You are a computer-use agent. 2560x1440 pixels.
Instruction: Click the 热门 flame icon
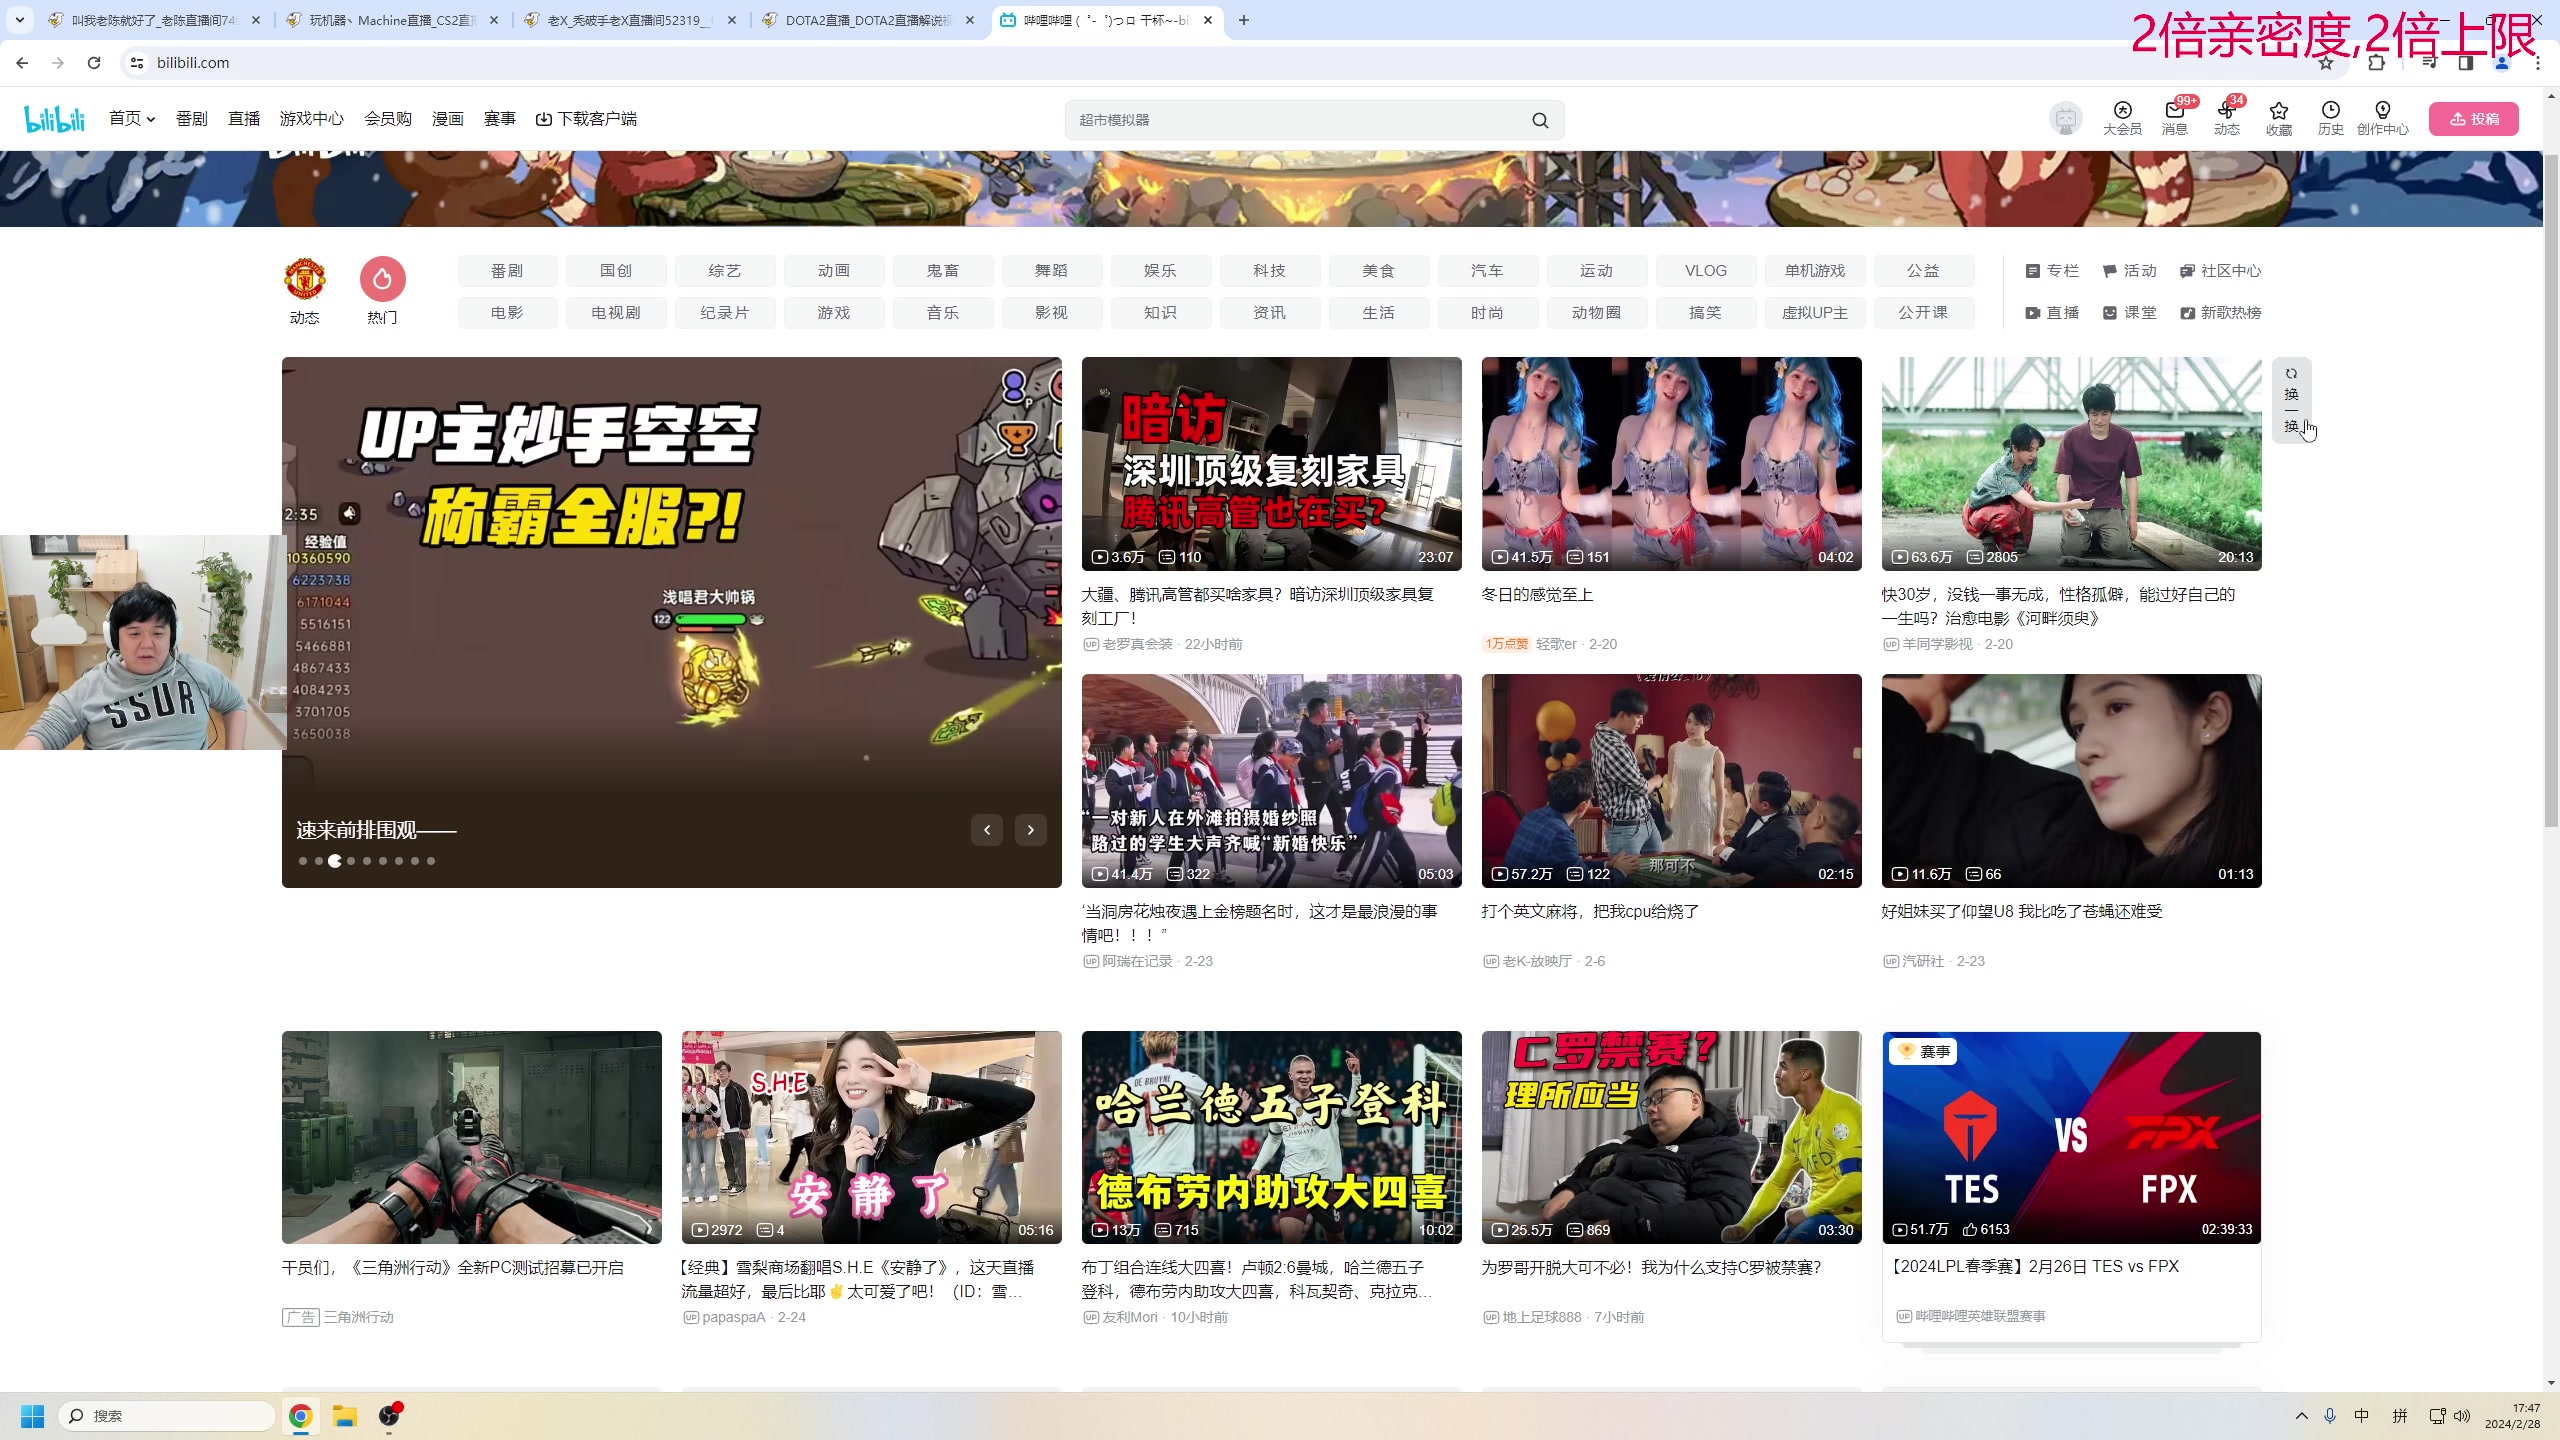382,280
